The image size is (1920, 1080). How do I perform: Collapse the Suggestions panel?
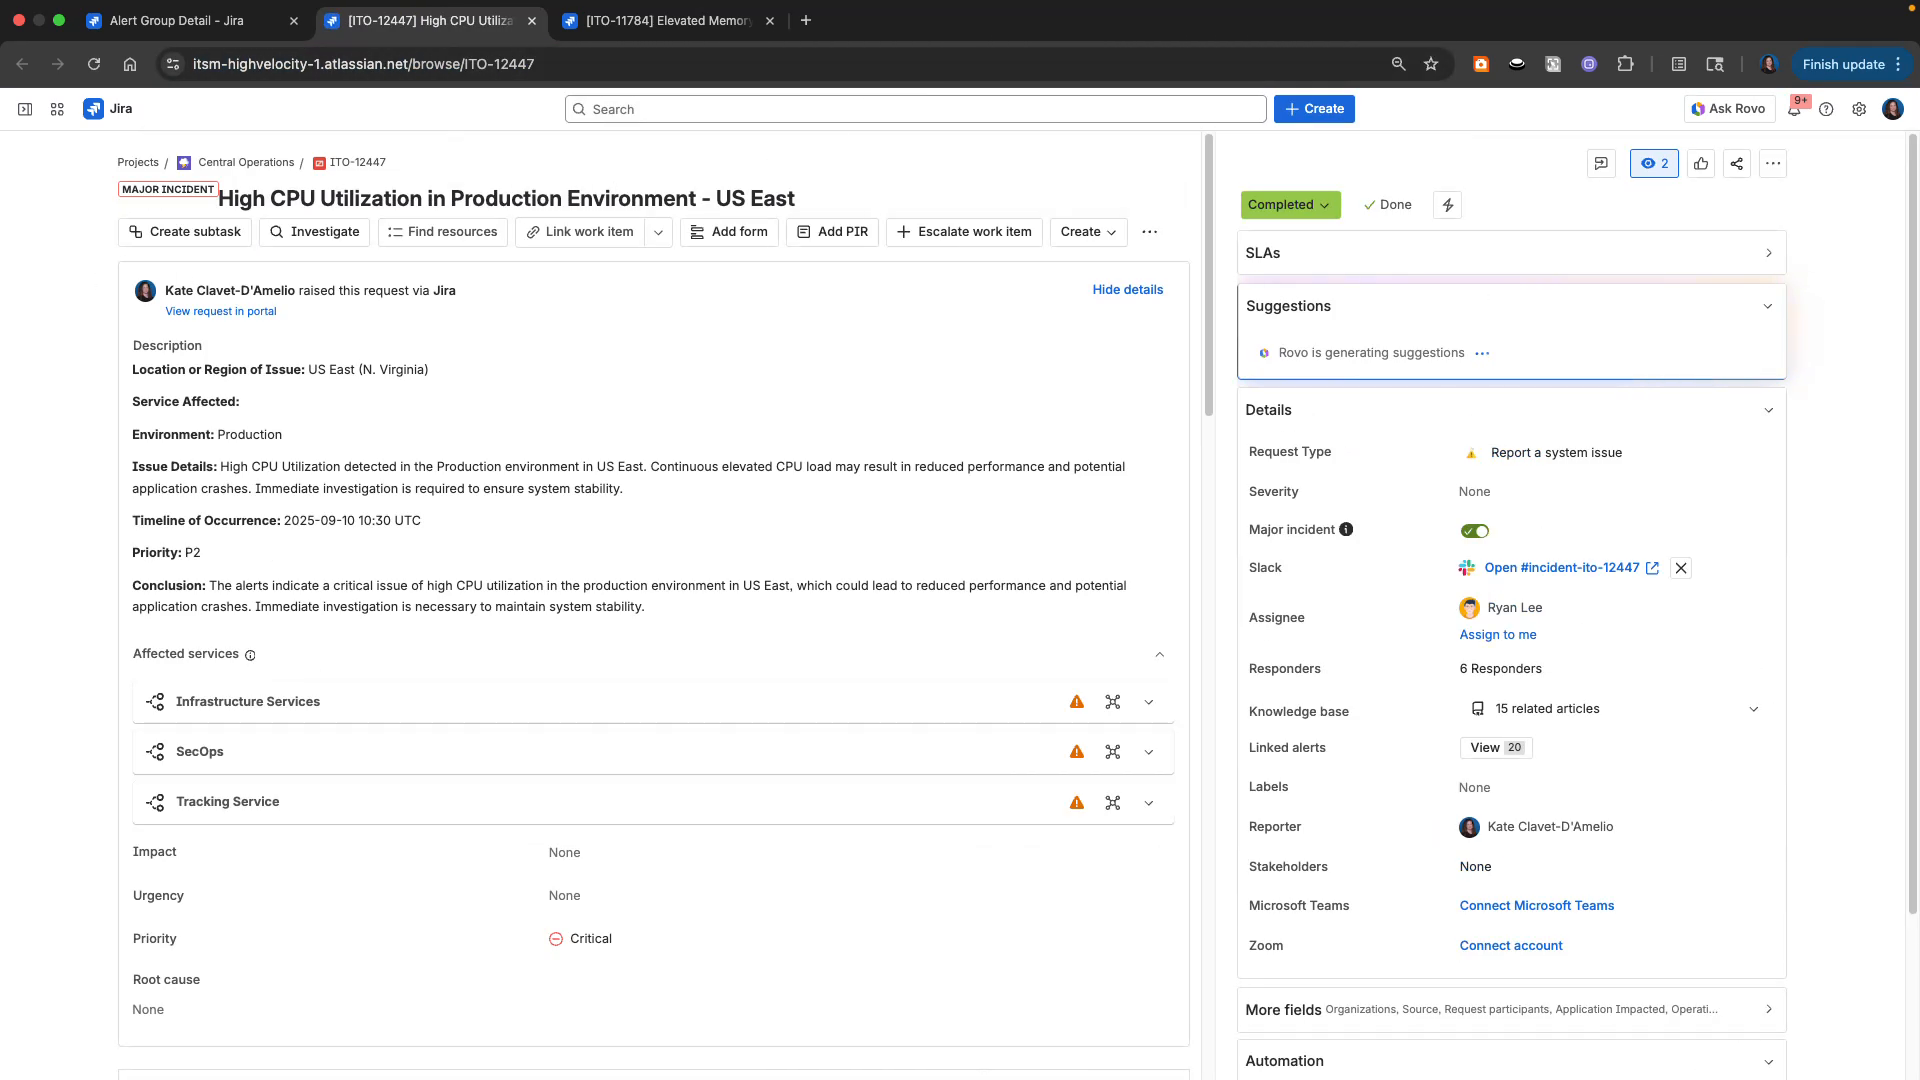coord(1769,306)
